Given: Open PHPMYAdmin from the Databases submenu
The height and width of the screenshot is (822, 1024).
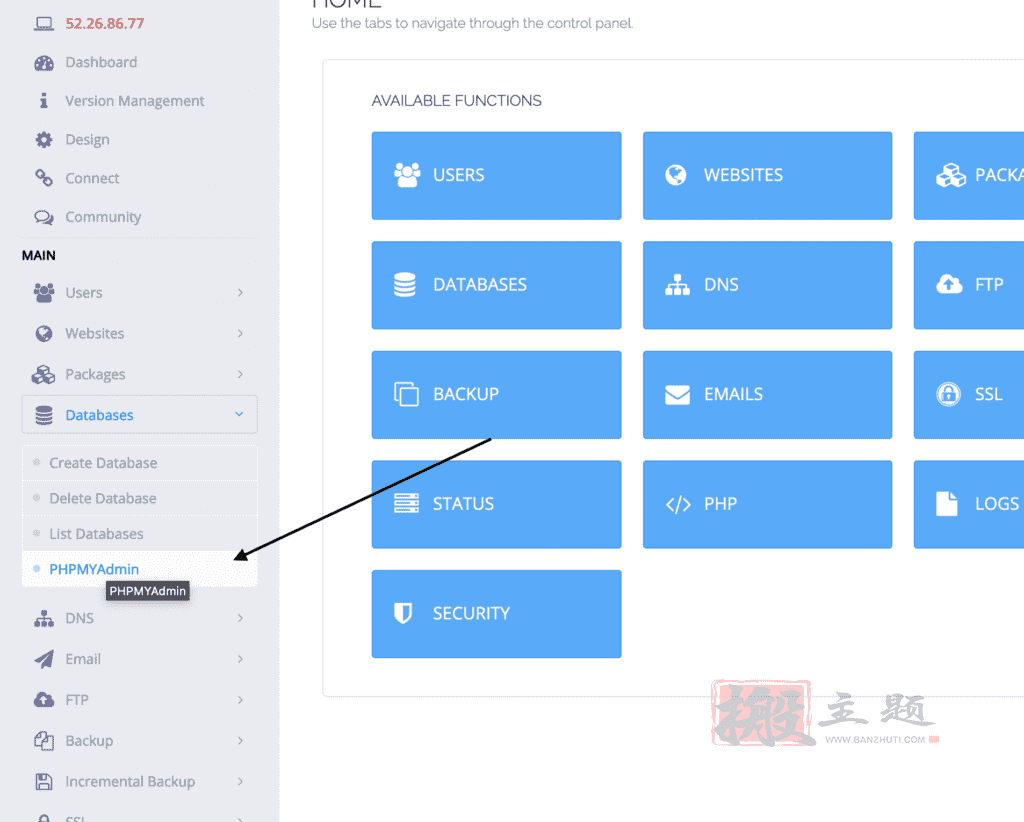Looking at the screenshot, I should [x=140, y=569].
